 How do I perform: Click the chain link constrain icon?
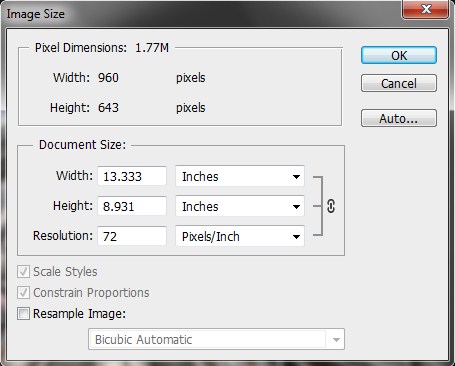pos(331,206)
